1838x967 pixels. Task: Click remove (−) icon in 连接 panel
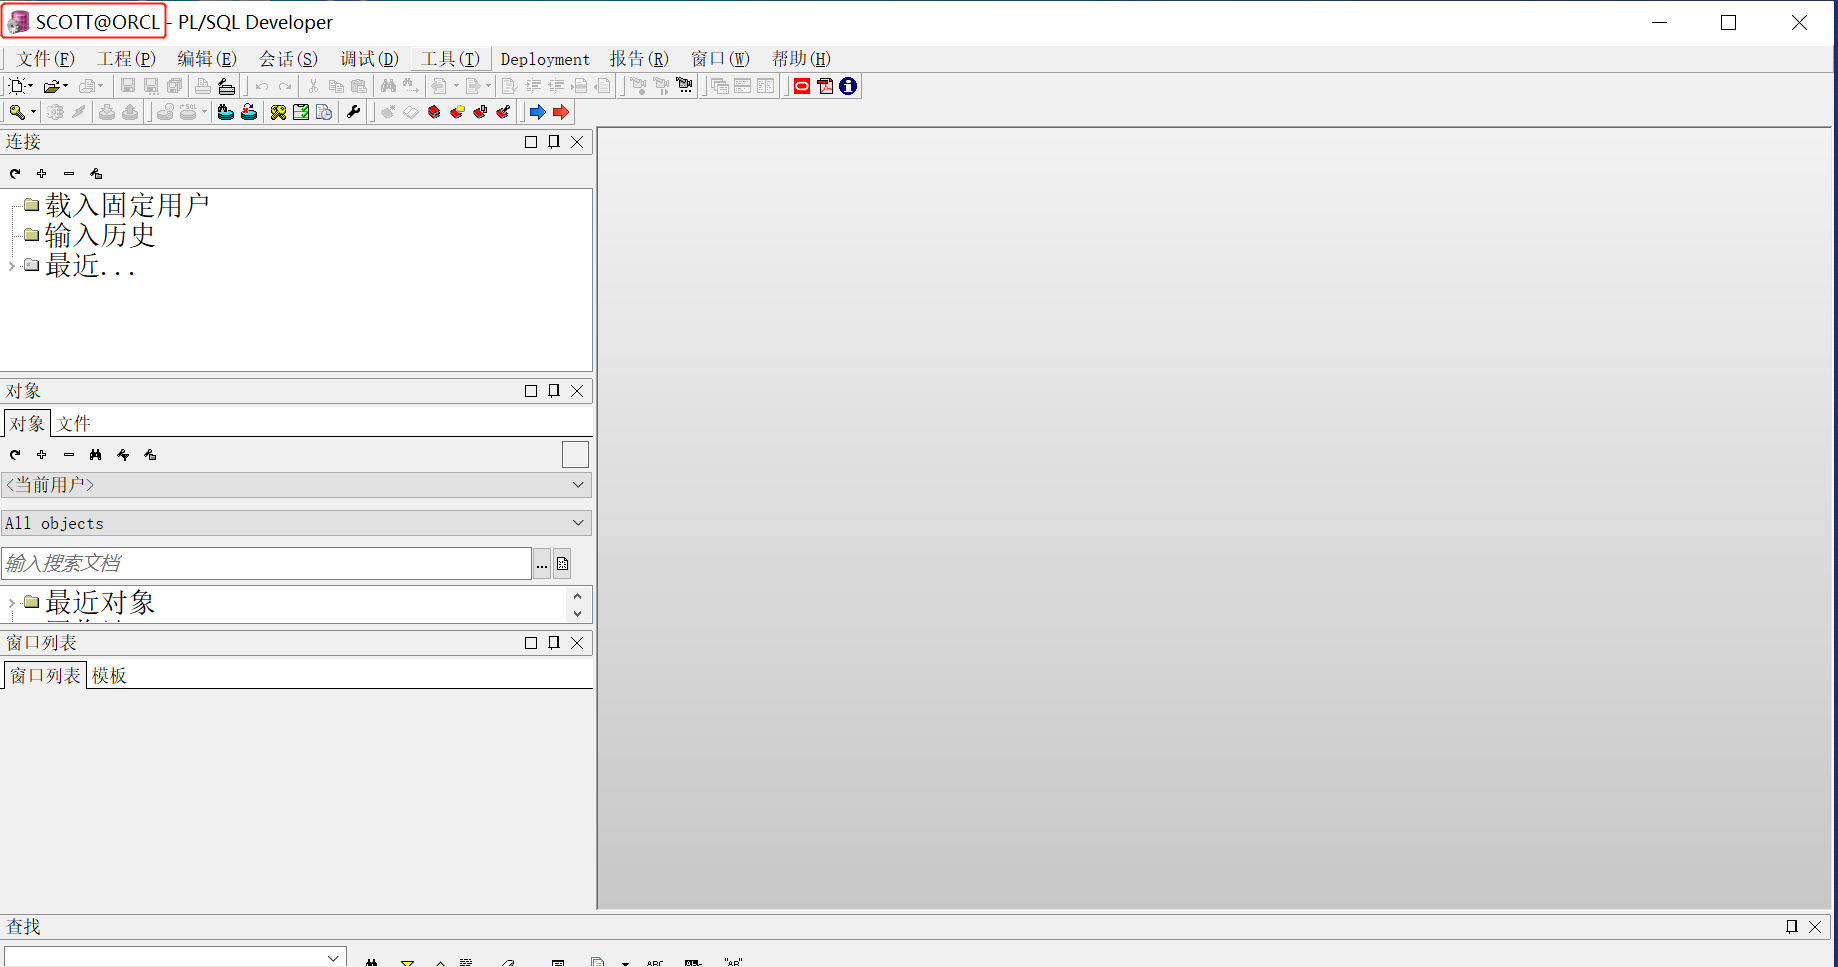tap(69, 174)
